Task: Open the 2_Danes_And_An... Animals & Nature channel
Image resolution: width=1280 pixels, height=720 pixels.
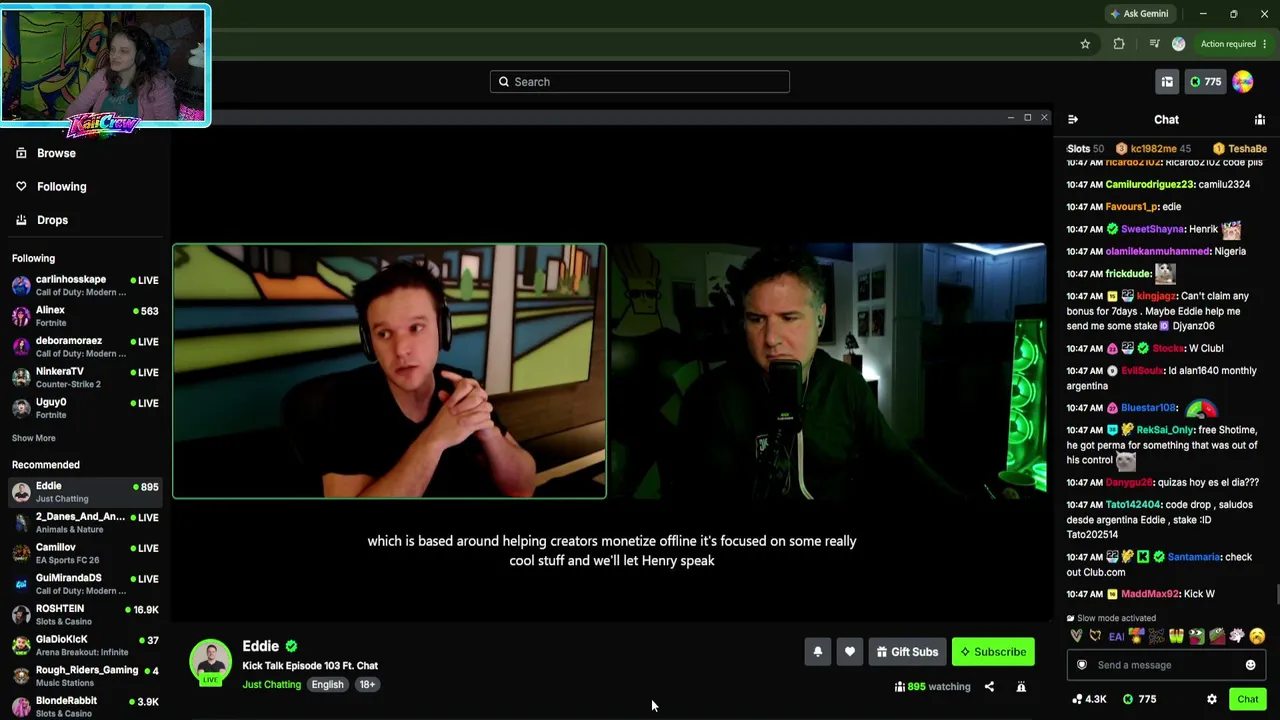Action: coord(85,522)
